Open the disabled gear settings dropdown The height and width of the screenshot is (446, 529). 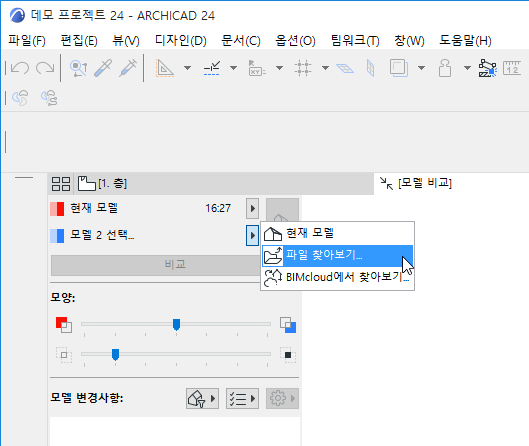click(x=282, y=398)
